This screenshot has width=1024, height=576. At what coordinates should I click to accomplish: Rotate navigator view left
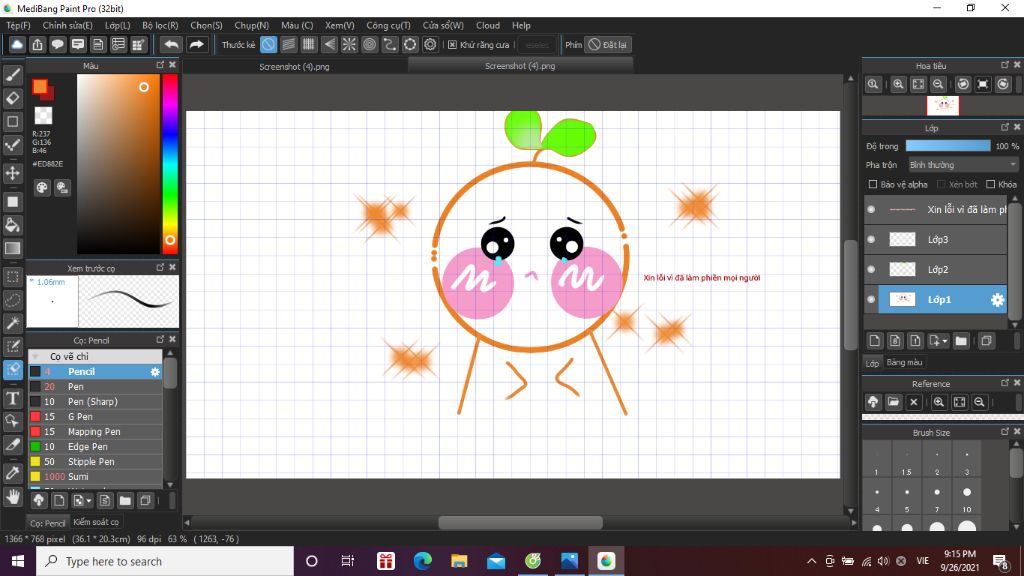pos(963,84)
